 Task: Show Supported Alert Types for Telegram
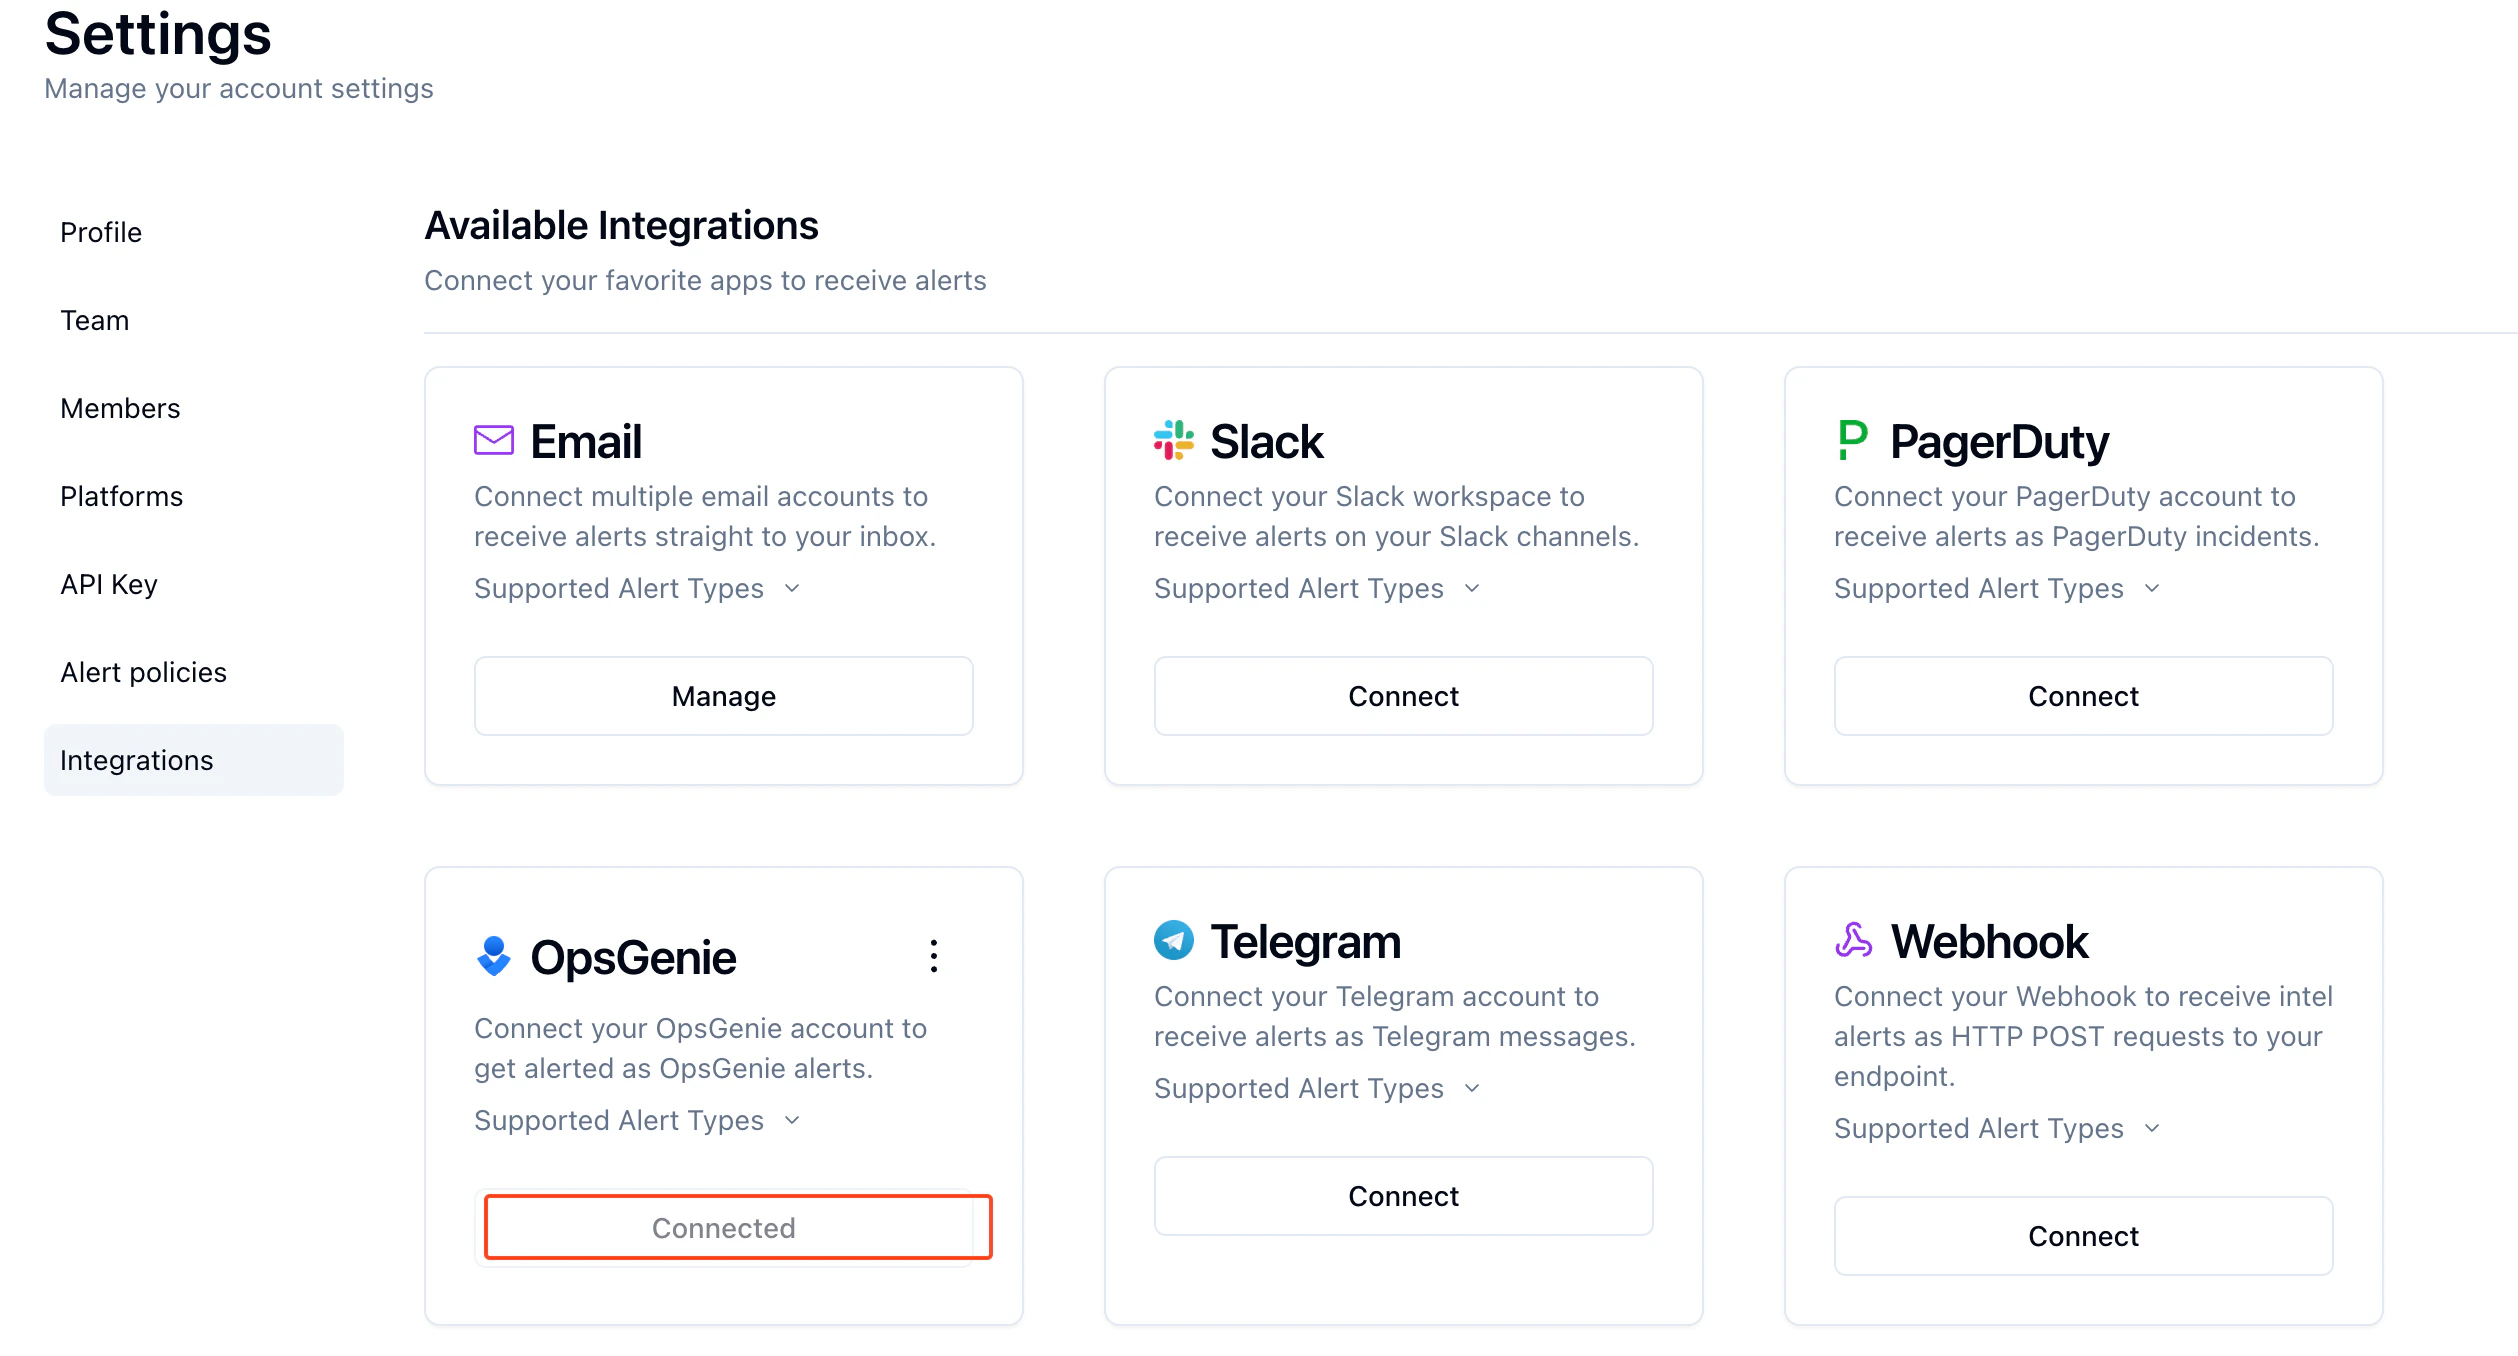(x=1317, y=1088)
